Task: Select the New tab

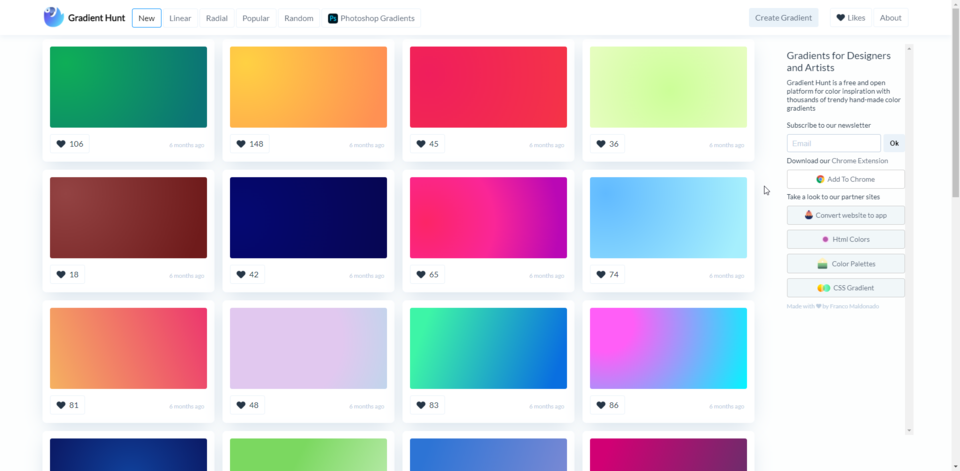Action: pos(147,18)
